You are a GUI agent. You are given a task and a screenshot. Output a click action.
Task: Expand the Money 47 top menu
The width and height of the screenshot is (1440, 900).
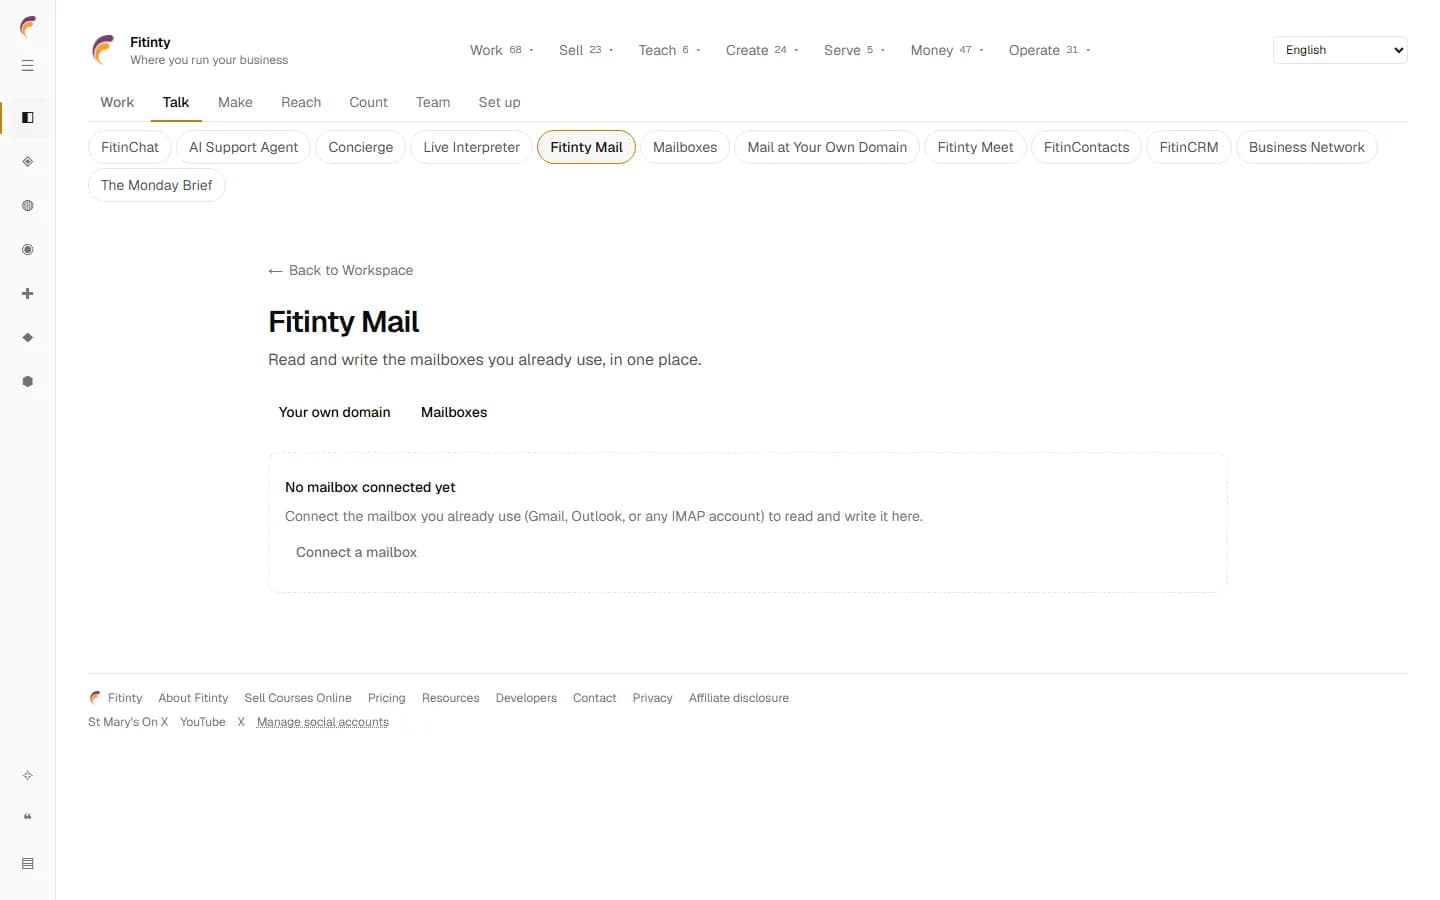point(947,50)
